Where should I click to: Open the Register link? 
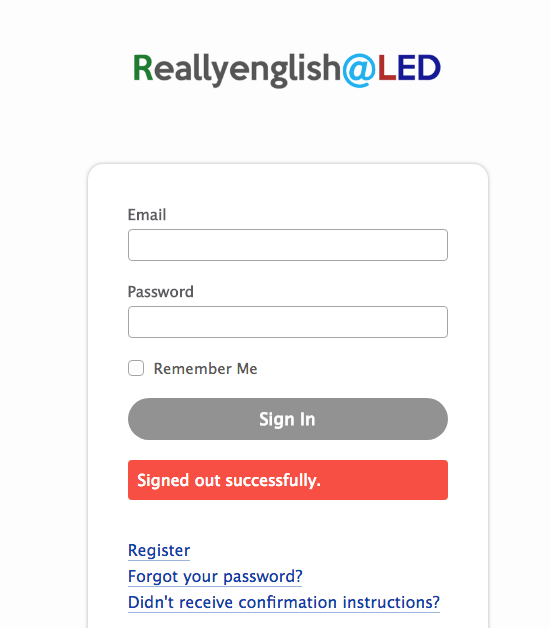159,550
